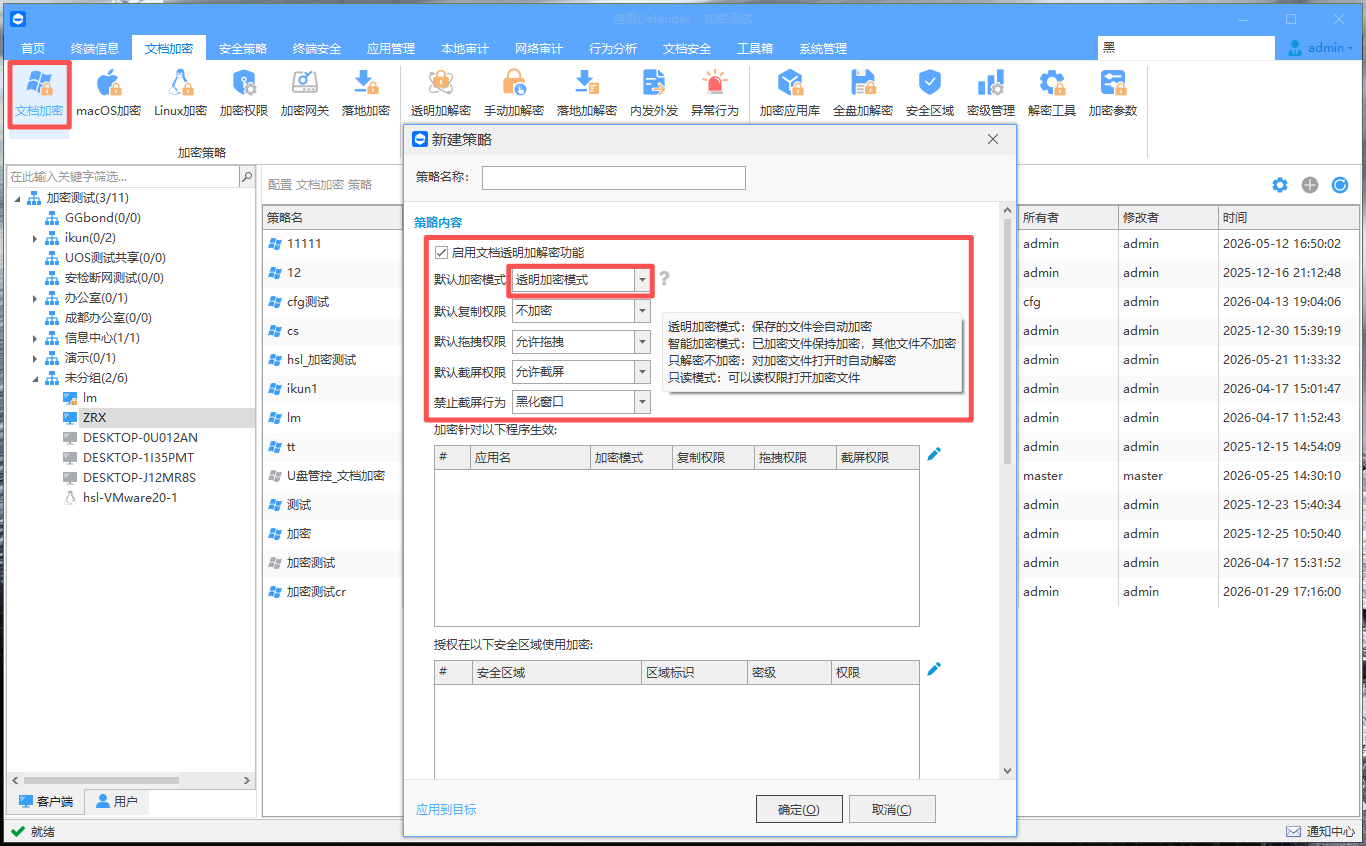Switch to the 终端安全 ribbon tab
The width and height of the screenshot is (1366, 846).
click(x=317, y=48)
